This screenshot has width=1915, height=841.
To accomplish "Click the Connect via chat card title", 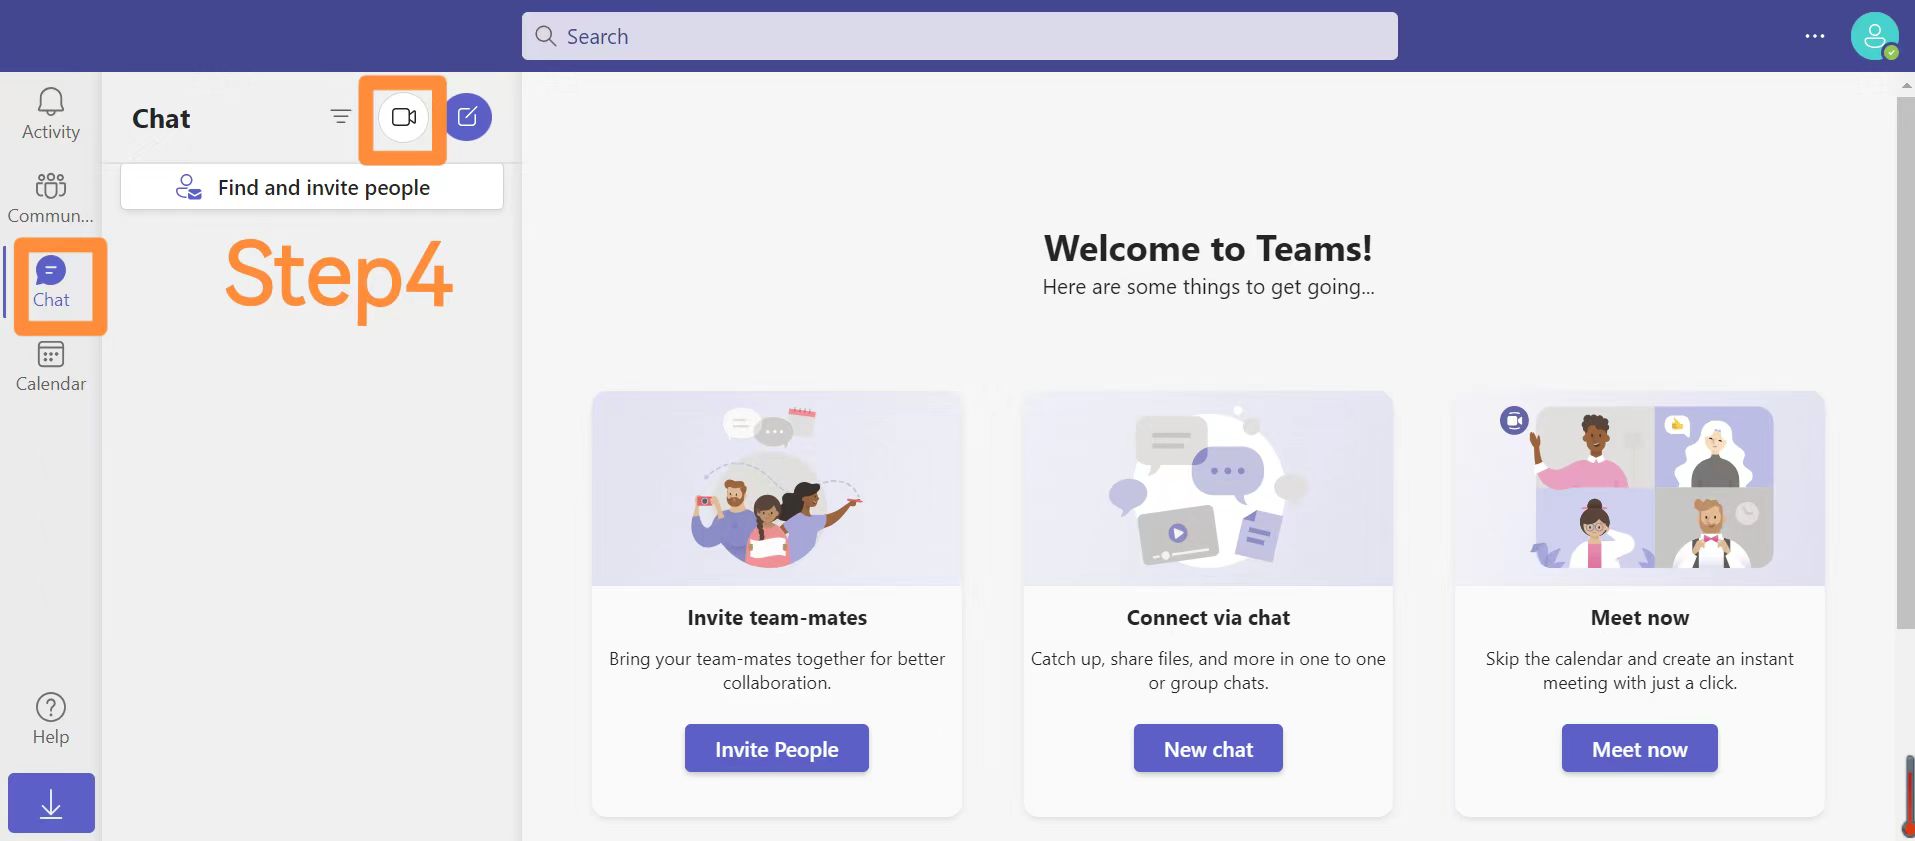I will (x=1208, y=618).
